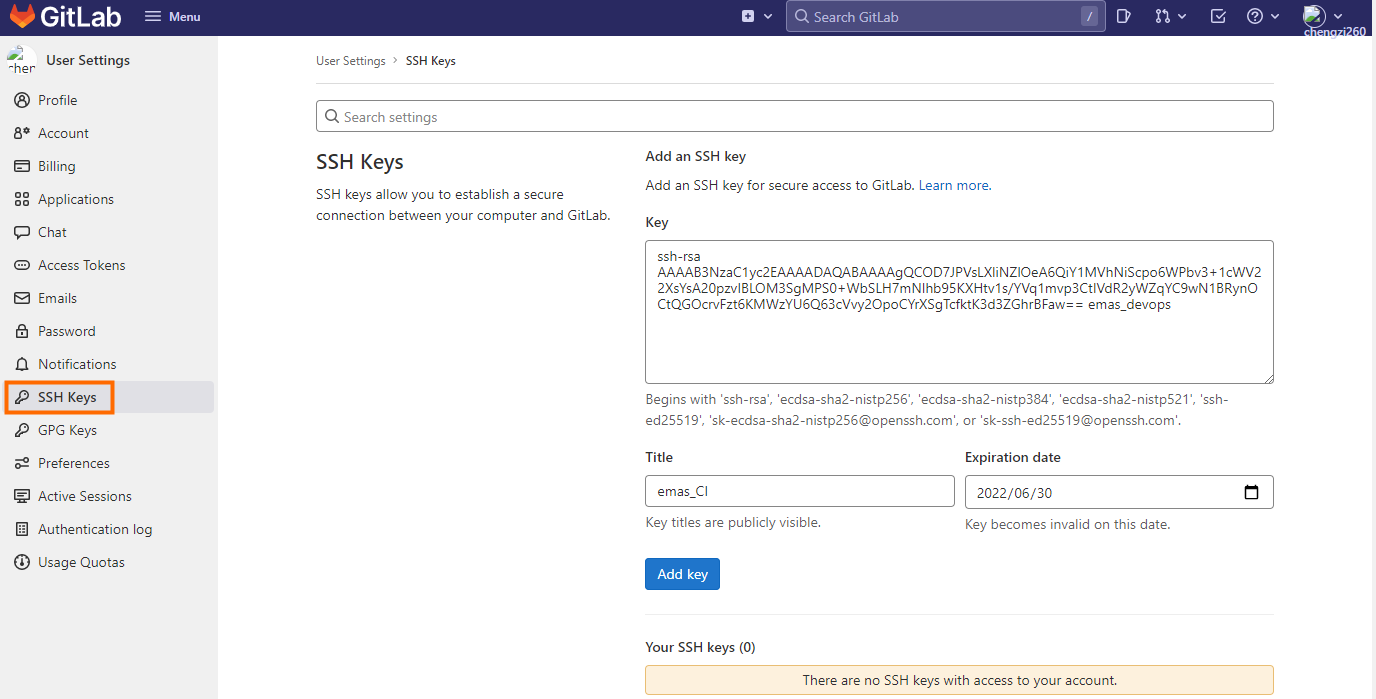Click the Chat bubble icon
This screenshot has height=699, width=1376.
coord(22,232)
